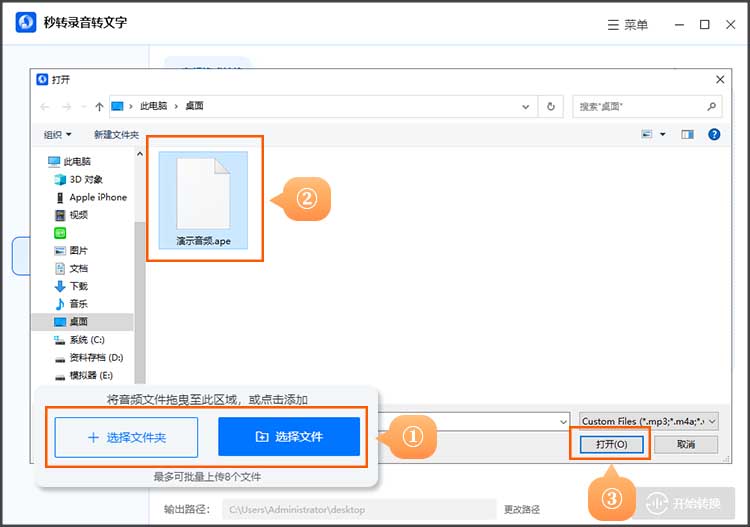Viewport: 750px width, 527px height.
Task: Toggle the preview pane icon
Action: [687, 134]
